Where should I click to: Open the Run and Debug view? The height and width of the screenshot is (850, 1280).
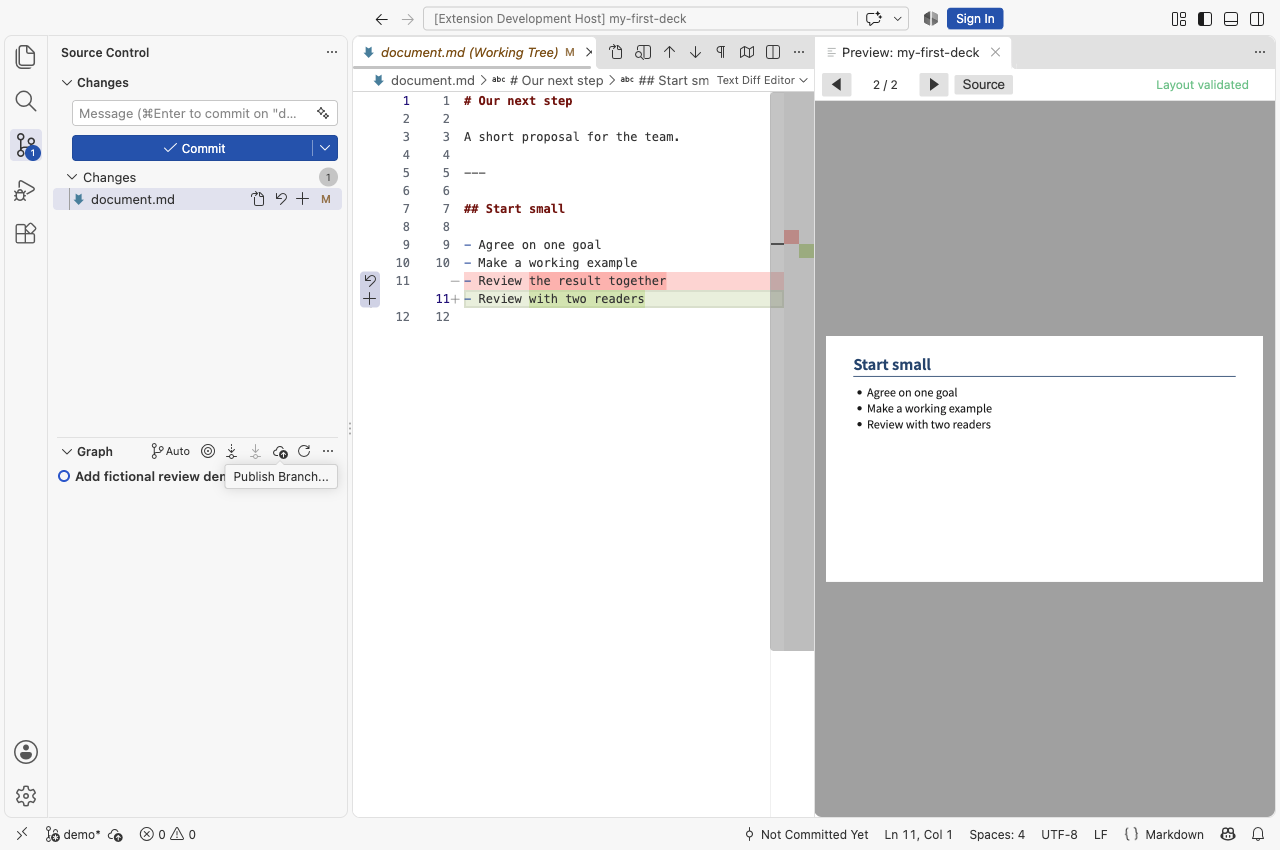26,190
